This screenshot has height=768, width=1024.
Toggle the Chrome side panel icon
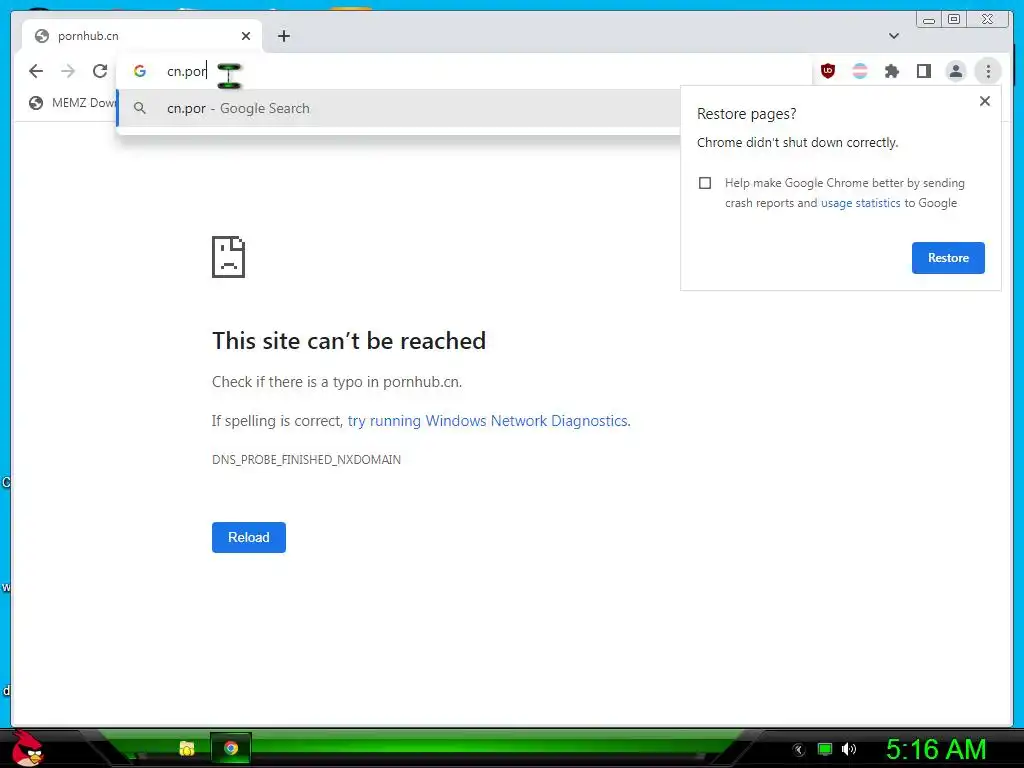click(923, 71)
